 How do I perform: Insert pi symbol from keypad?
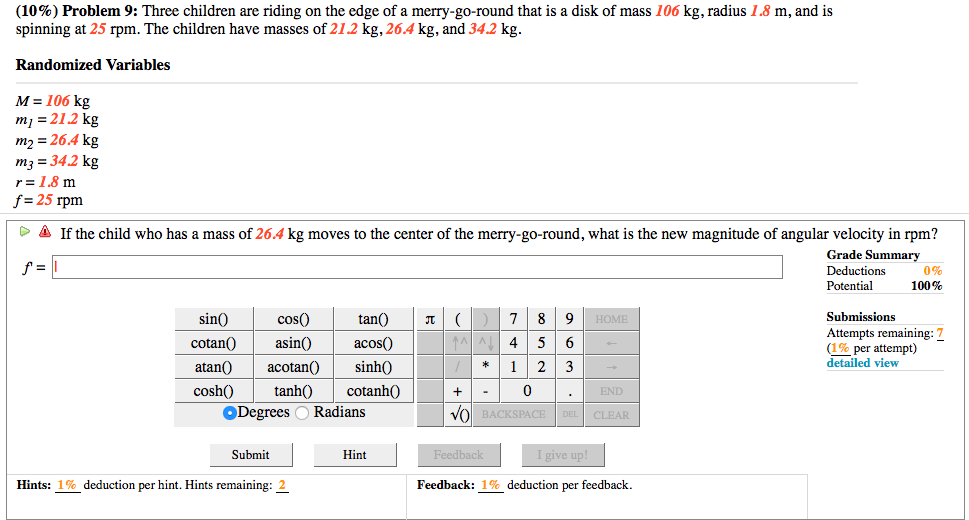(430, 319)
